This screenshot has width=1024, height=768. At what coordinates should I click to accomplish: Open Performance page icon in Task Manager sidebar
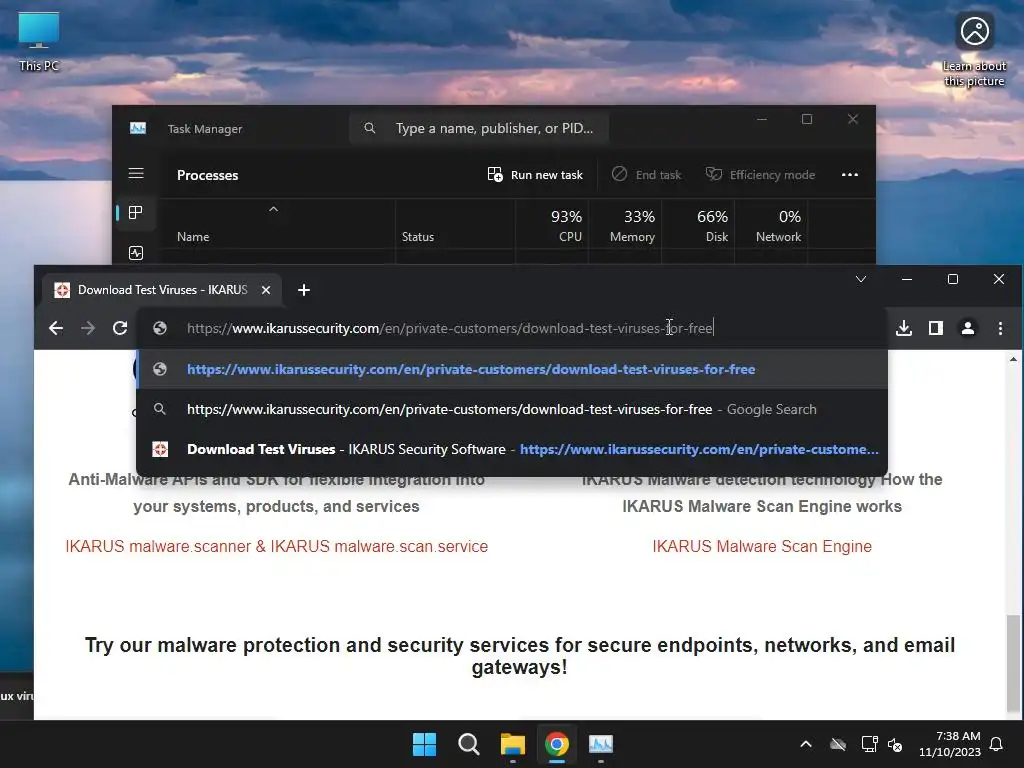click(136, 253)
